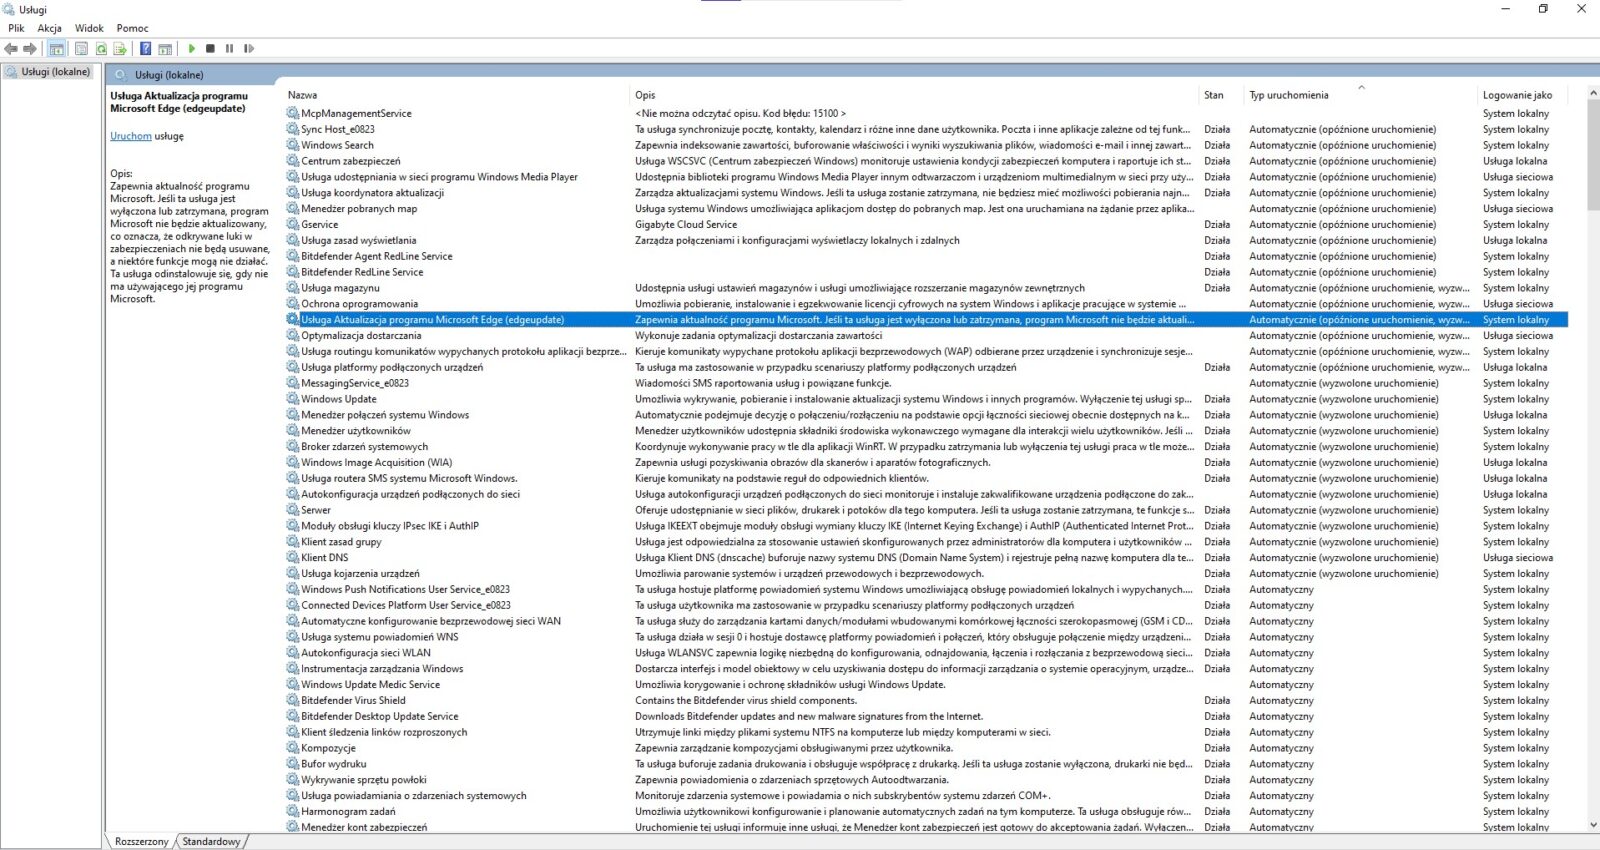Open Help using the blue question mark icon
The height and width of the screenshot is (850, 1600).
tap(145, 48)
